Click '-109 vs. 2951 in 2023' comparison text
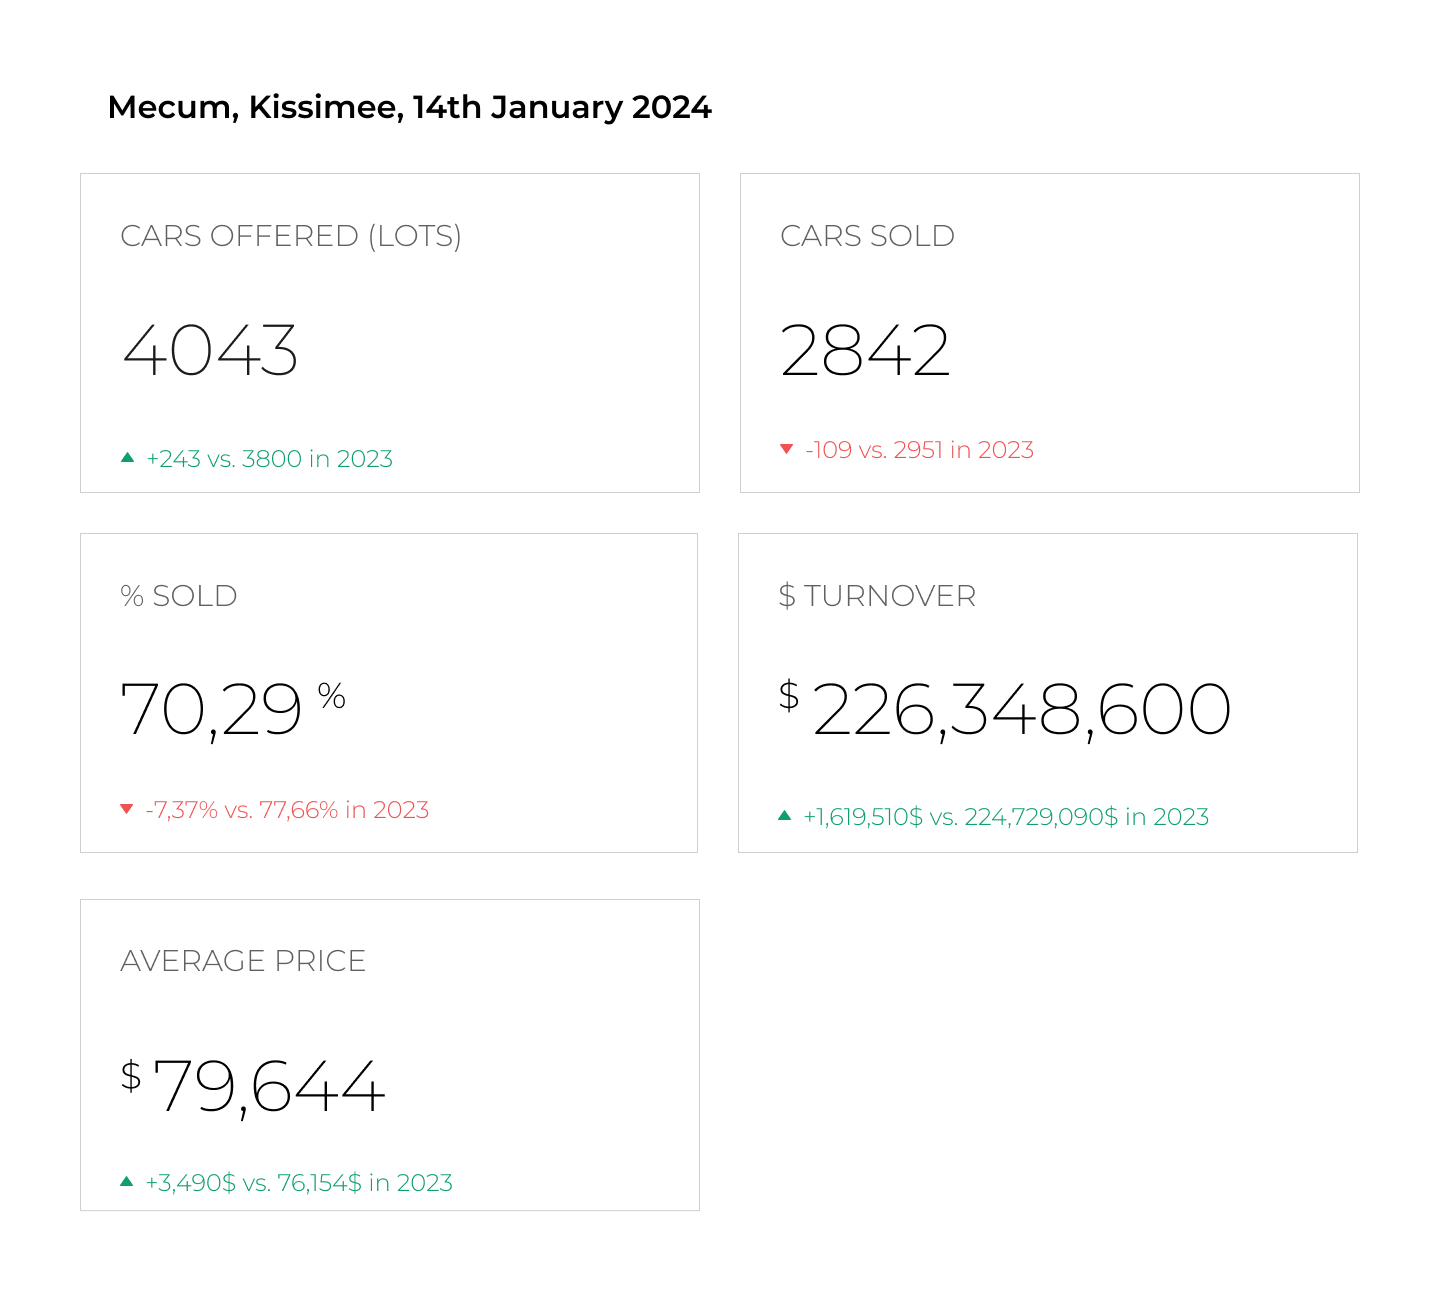Image resolution: width=1440 pixels, height=1294 pixels. (x=919, y=450)
